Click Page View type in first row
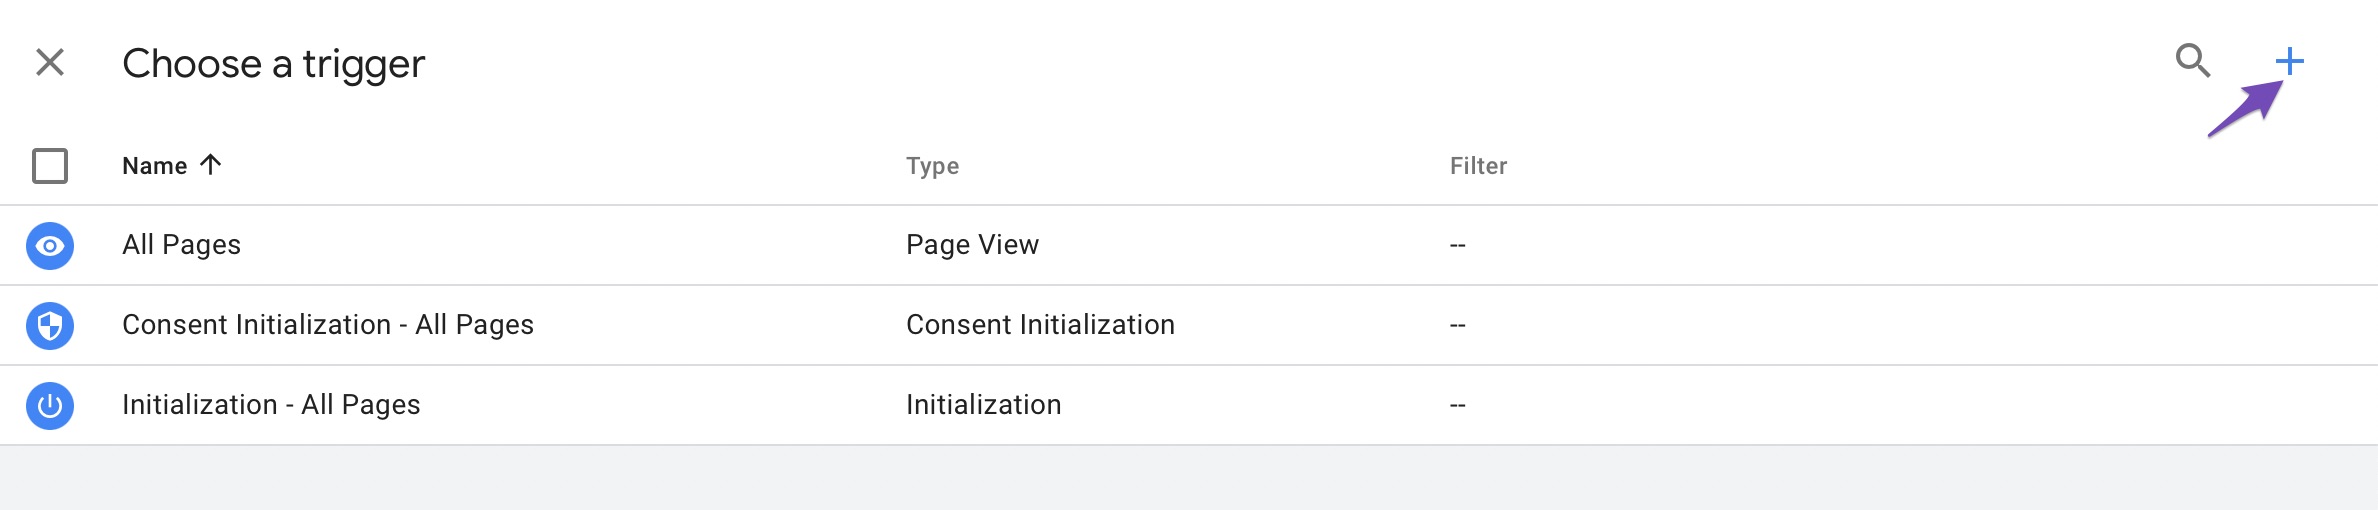This screenshot has height=510, width=2378. [972, 245]
